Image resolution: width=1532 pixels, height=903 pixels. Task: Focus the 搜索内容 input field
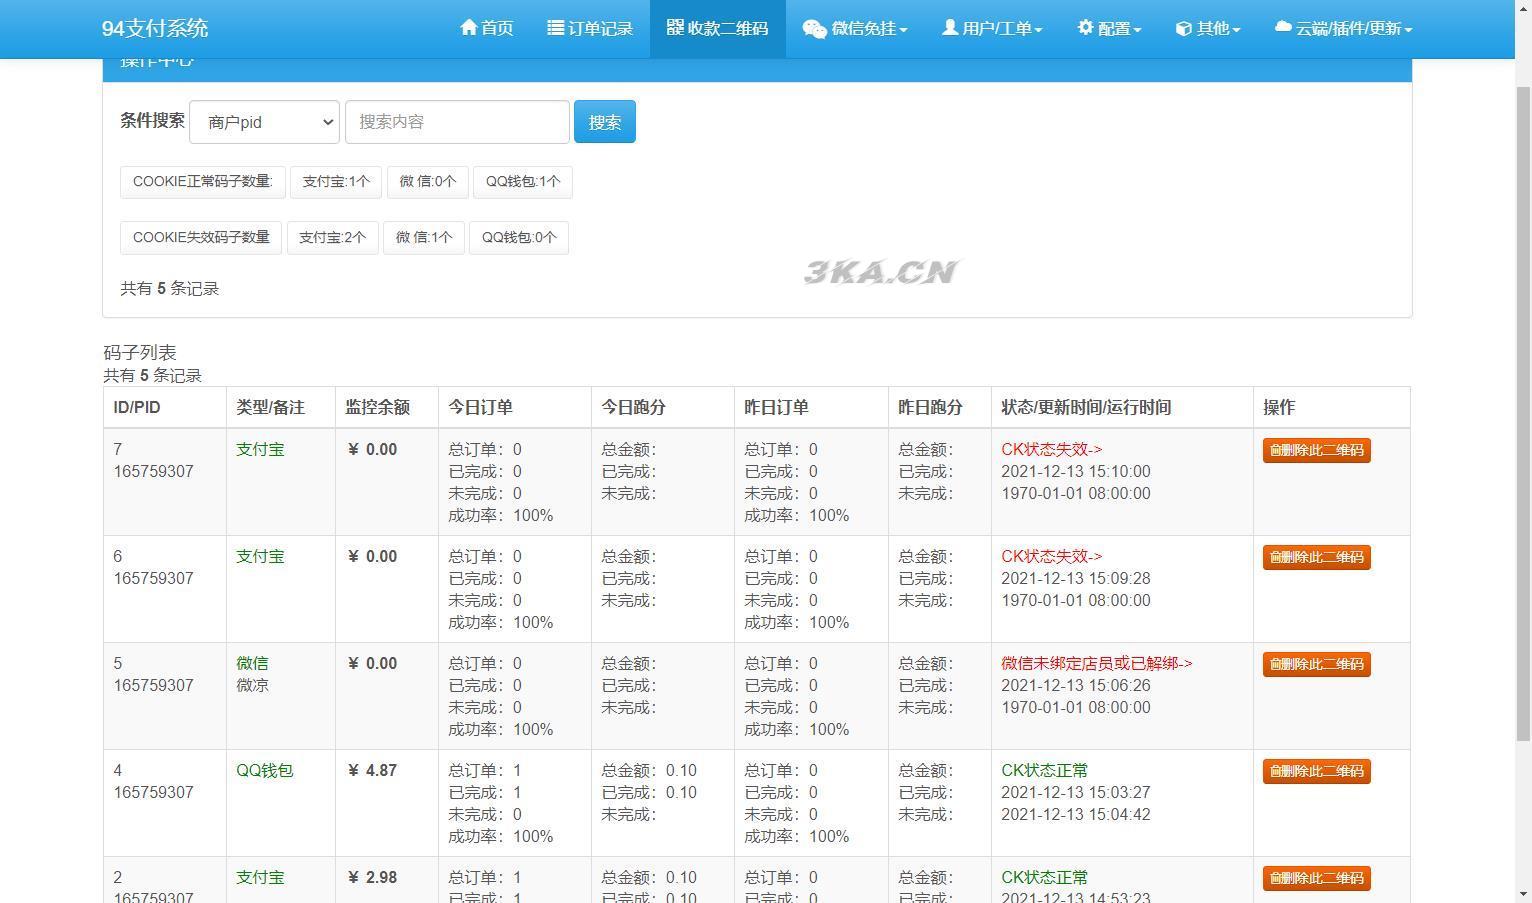[x=457, y=122]
